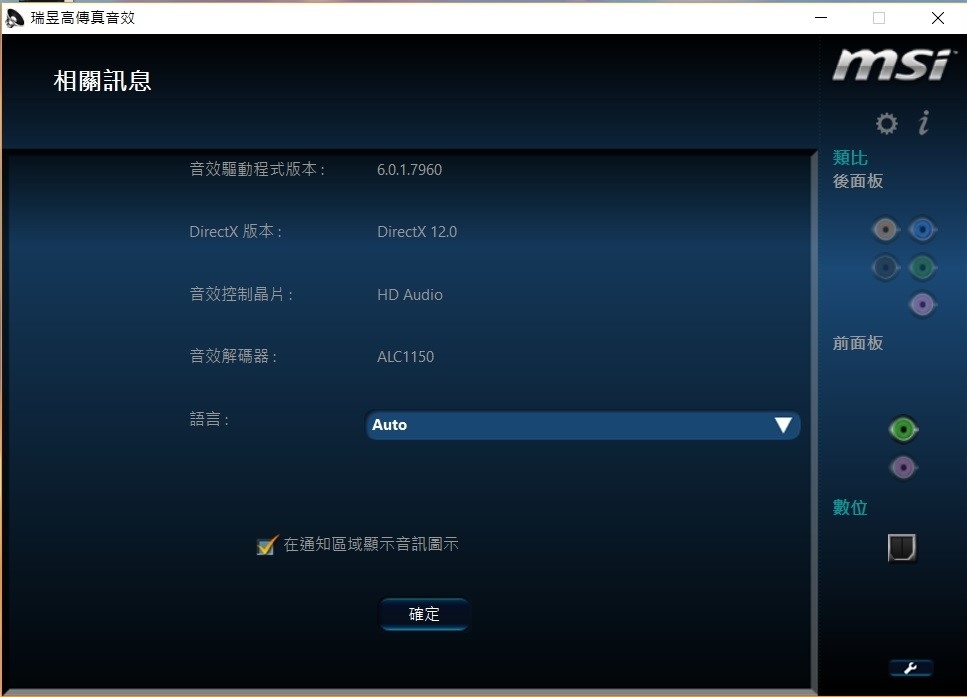The width and height of the screenshot is (967, 697).
Task: Select the dark green rear panel jack
Action: tap(922, 268)
